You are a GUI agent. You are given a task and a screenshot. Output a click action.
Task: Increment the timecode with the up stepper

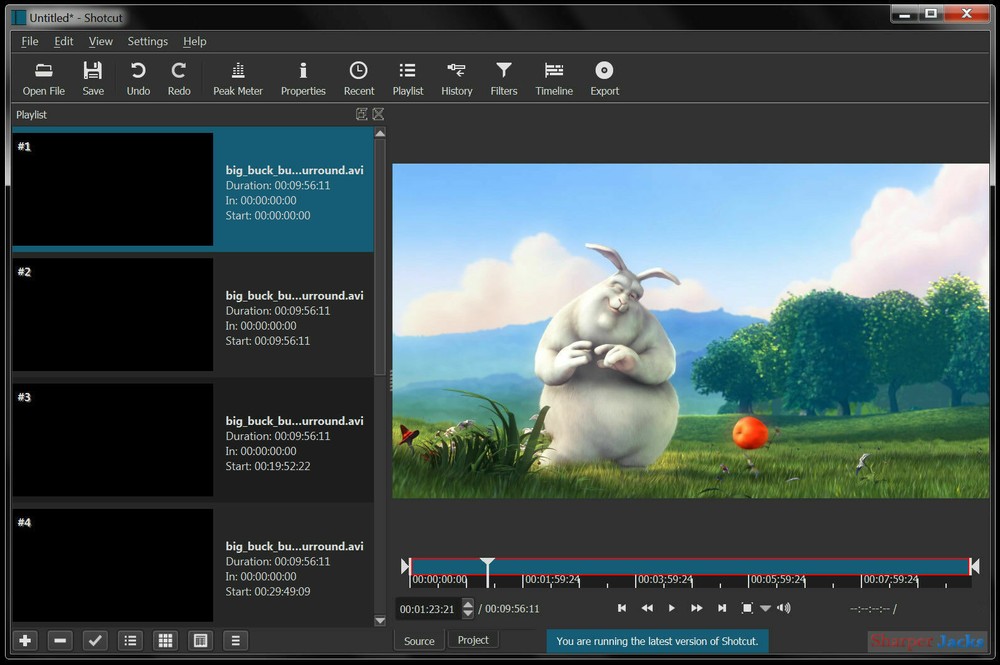[x=468, y=603]
